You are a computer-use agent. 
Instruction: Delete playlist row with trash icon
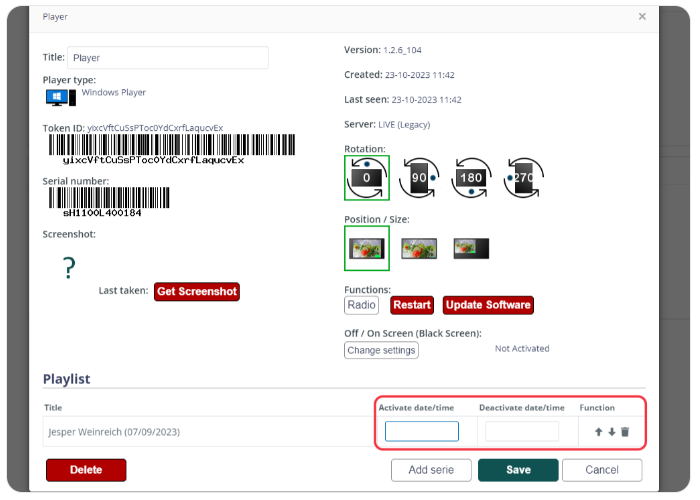tap(625, 432)
